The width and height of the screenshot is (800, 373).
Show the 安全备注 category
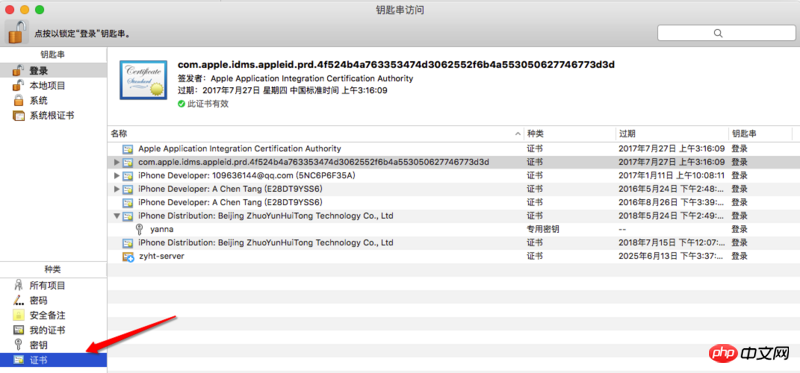click(x=54, y=315)
